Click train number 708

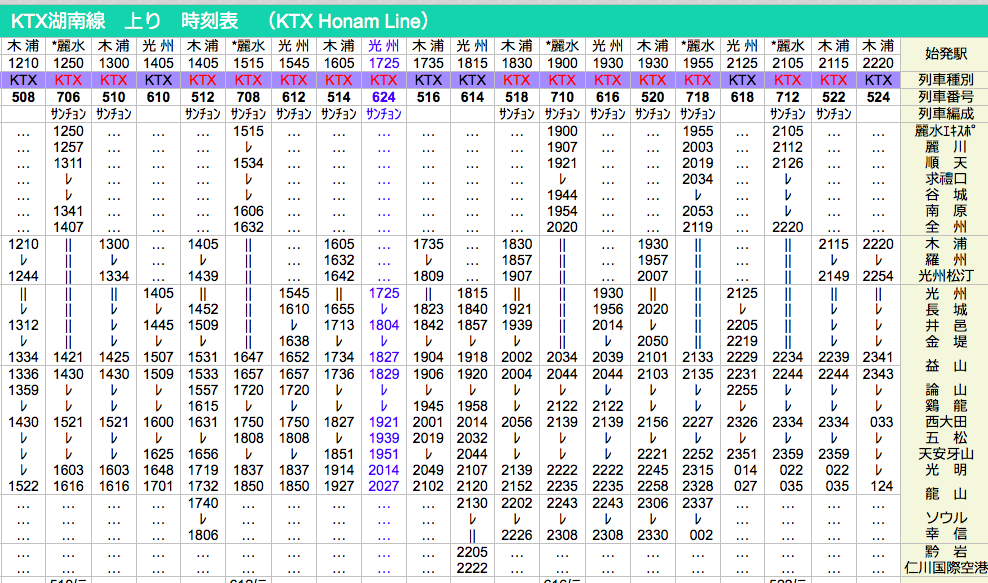click(248, 97)
